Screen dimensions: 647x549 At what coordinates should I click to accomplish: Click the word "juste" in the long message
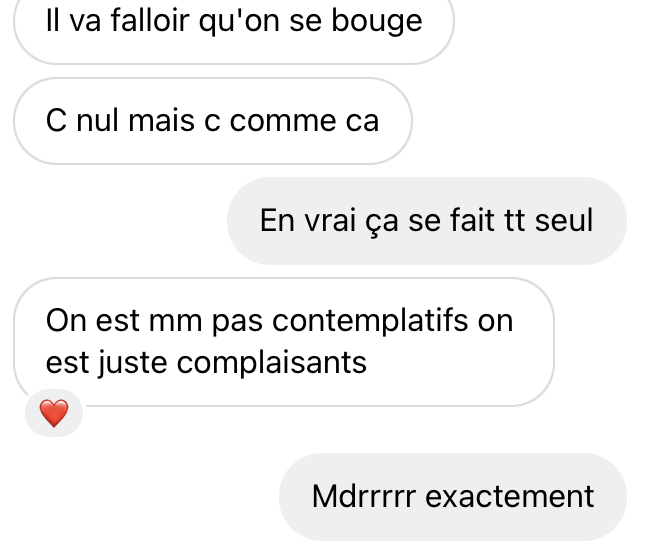(132, 364)
